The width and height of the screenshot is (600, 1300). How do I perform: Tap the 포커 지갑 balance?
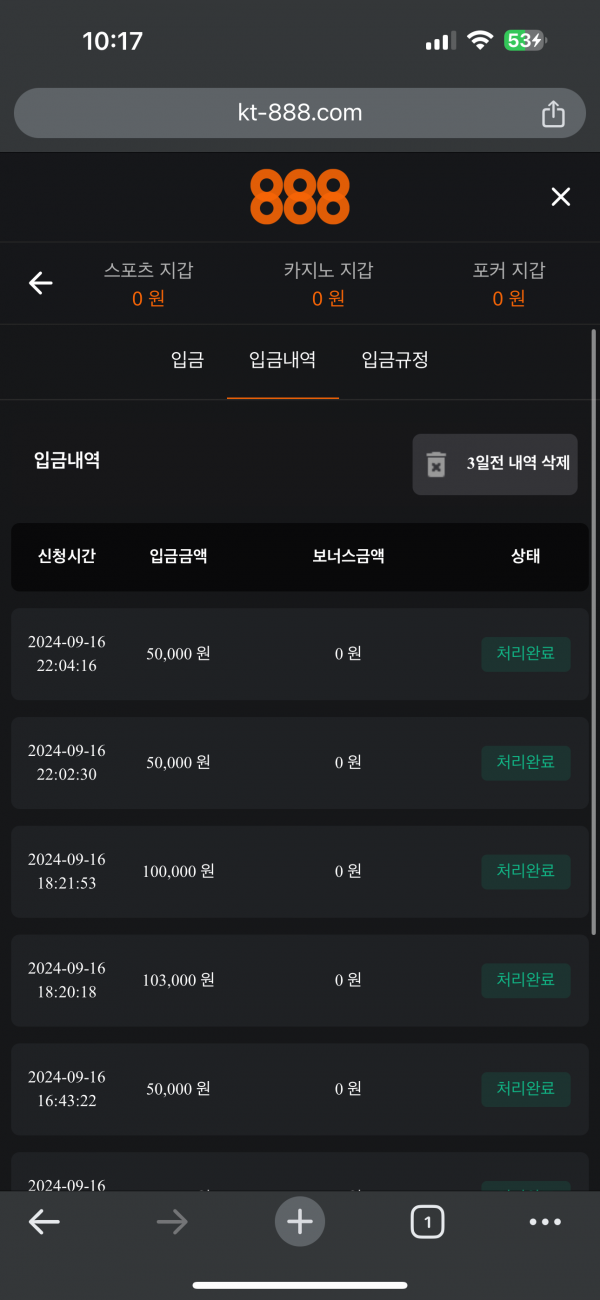[509, 298]
